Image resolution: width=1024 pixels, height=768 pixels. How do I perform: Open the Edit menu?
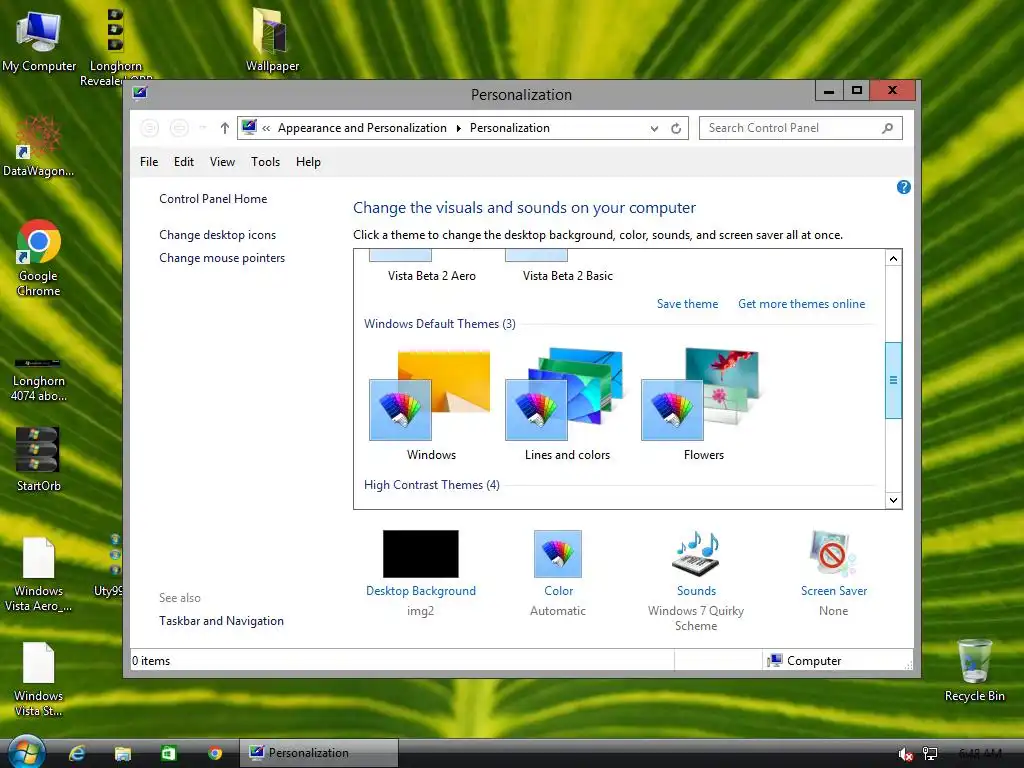tap(184, 162)
